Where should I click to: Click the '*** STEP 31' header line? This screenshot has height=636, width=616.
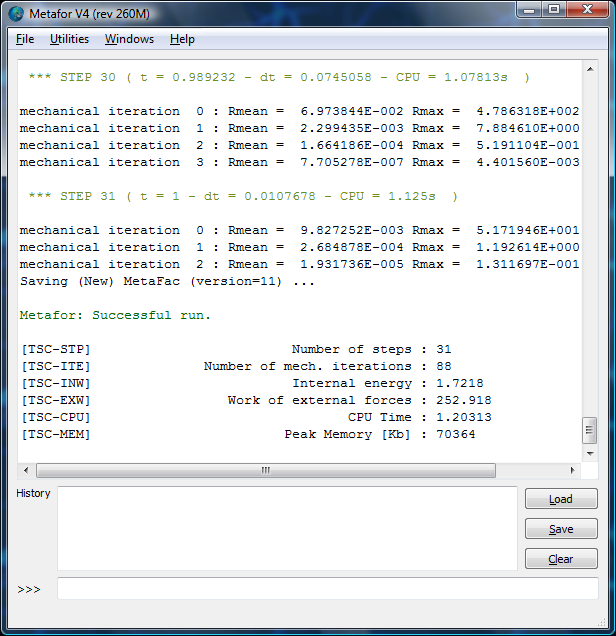click(243, 196)
